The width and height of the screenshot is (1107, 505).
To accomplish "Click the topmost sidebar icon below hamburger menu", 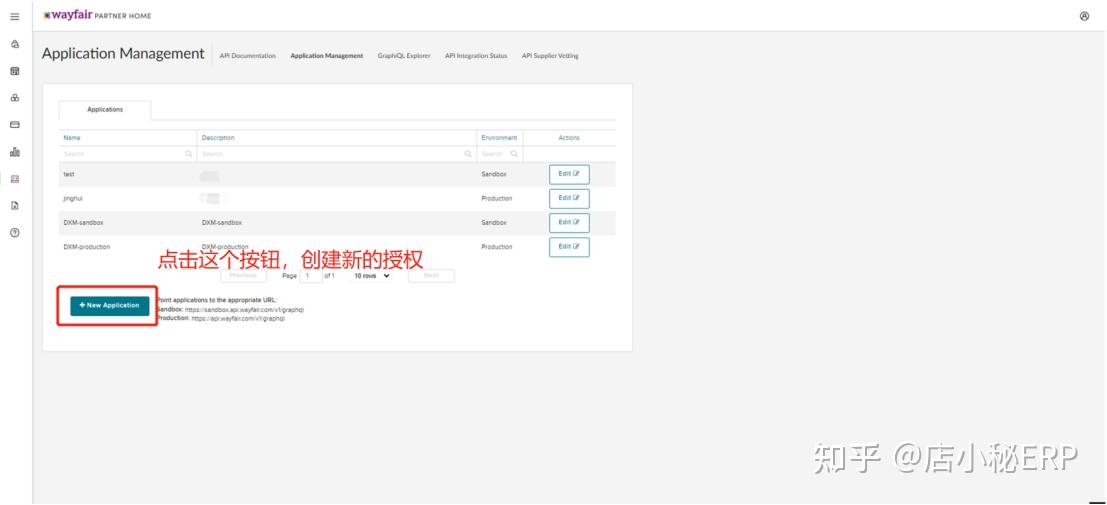I will (15, 44).
